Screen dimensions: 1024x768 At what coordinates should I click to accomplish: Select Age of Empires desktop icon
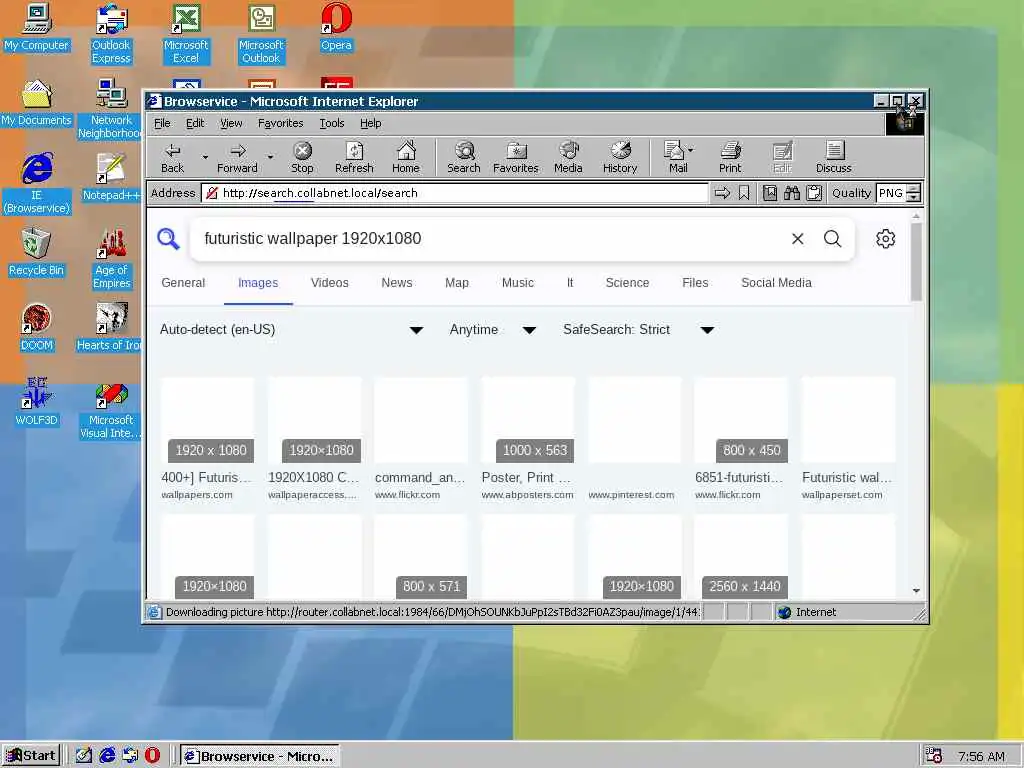click(x=111, y=259)
